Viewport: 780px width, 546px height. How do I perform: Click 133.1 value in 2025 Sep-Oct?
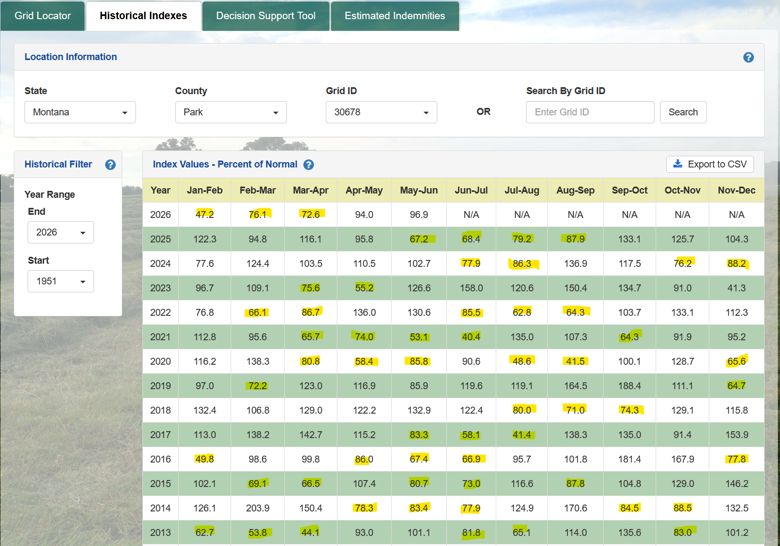(x=630, y=239)
